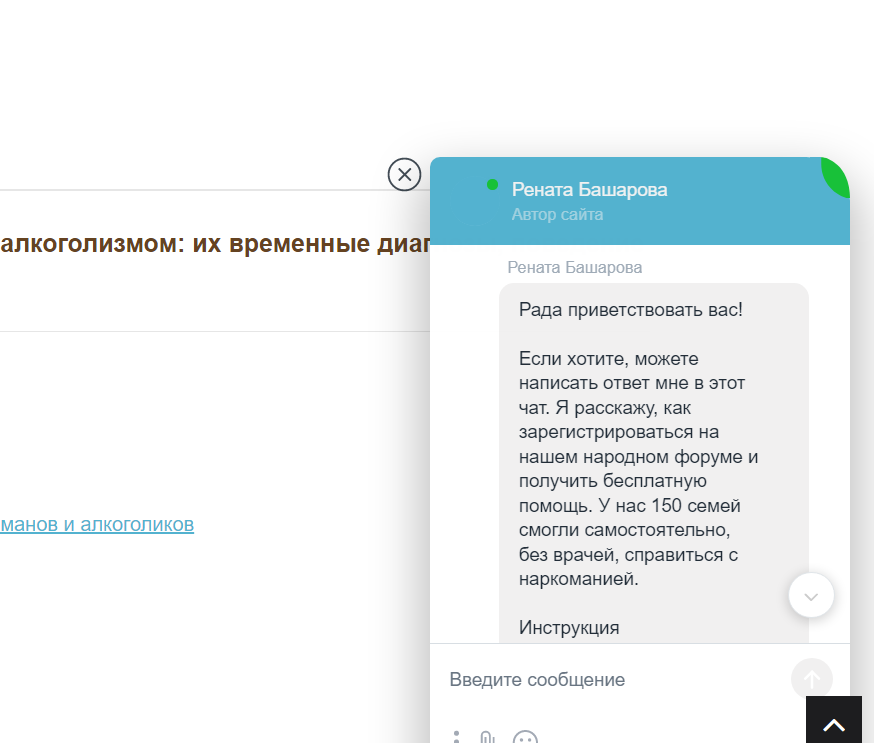
Task: Focus the 'Введите сообщение' input field
Action: tap(610, 680)
